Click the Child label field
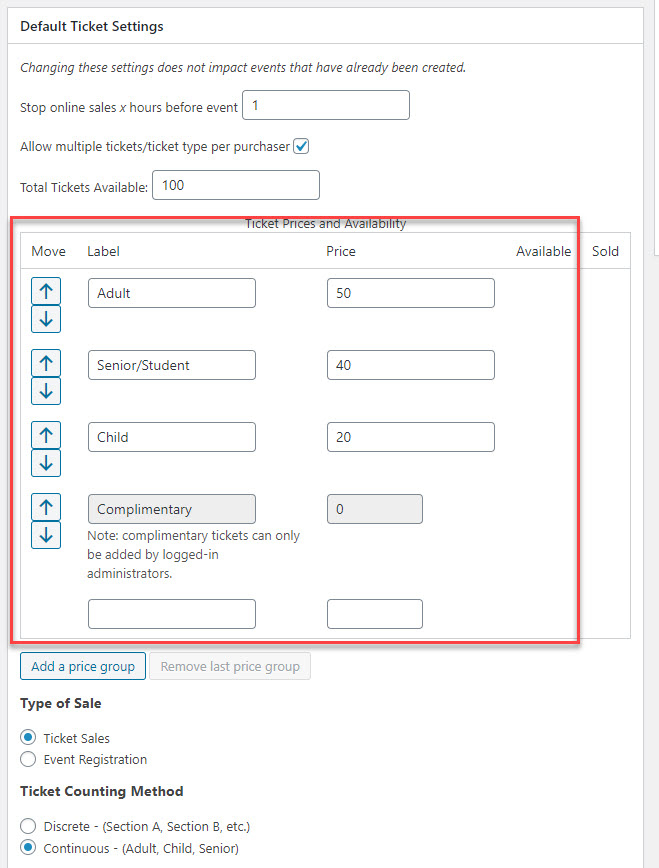The height and width of the screenshot is (868, 659). [x=171, y=436]
